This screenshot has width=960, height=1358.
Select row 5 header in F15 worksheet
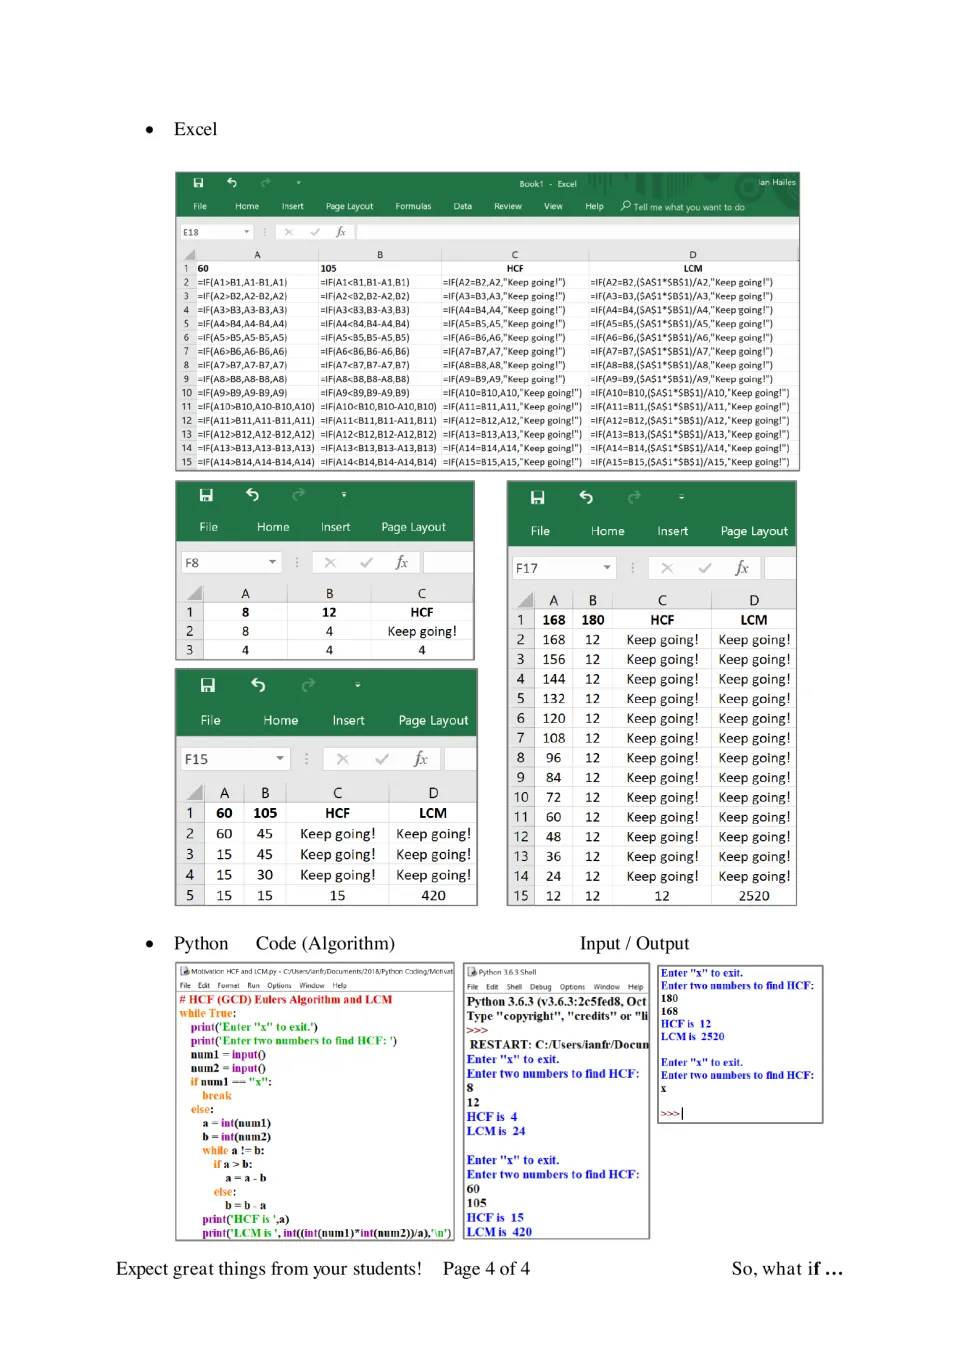coord(190,896)
